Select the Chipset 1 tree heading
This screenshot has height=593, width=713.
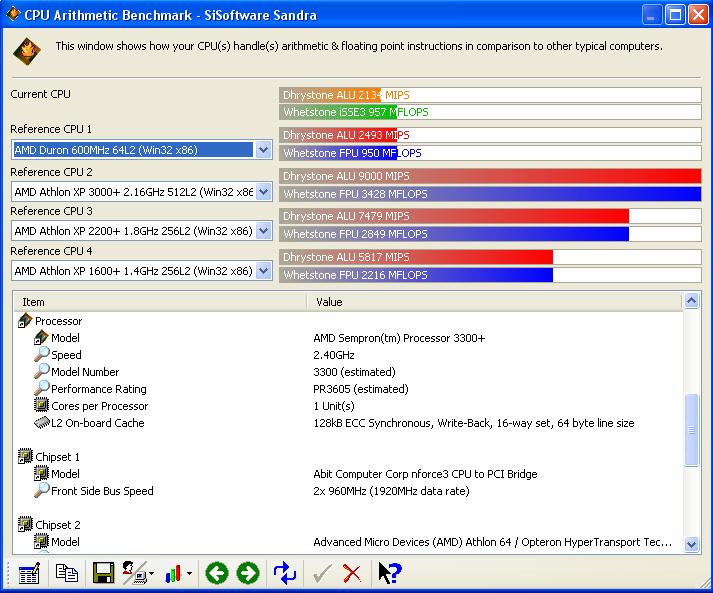pos(57,457)
